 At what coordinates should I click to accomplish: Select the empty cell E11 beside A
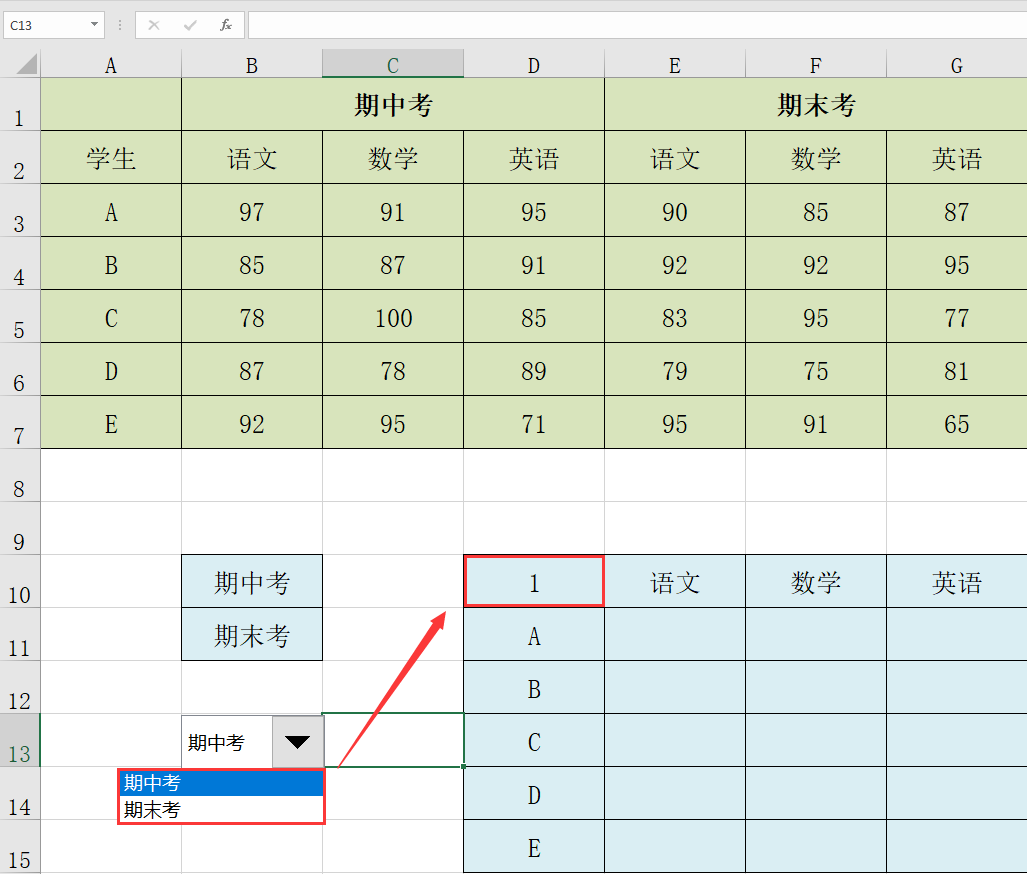(675, 635)
